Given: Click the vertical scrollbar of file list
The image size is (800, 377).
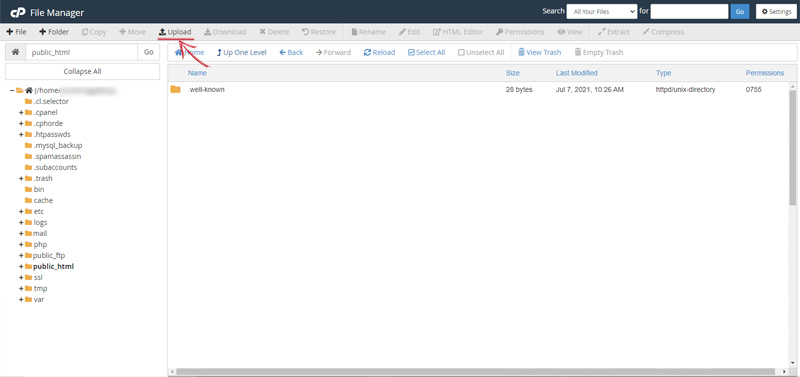Looking at the screenshot, I should pos(792,148).
